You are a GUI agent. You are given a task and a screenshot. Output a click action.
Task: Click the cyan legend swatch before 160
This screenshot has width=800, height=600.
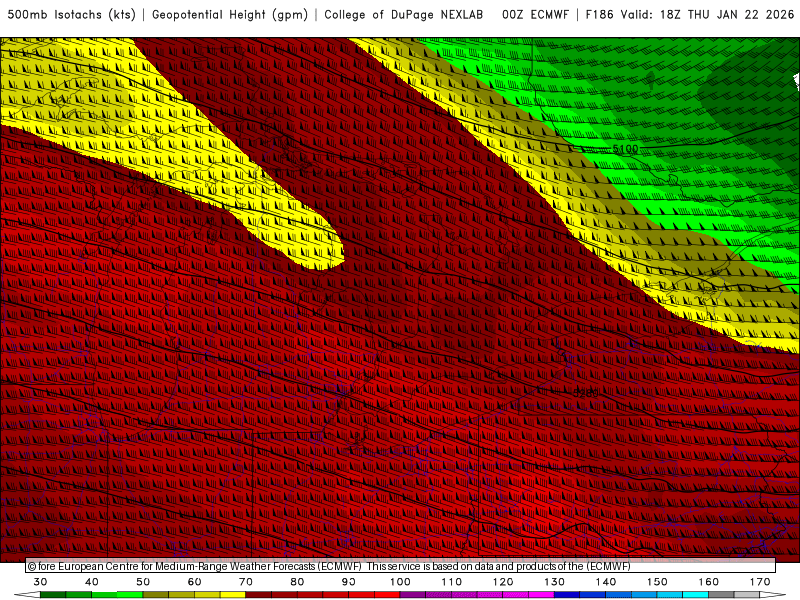[695, 594]
